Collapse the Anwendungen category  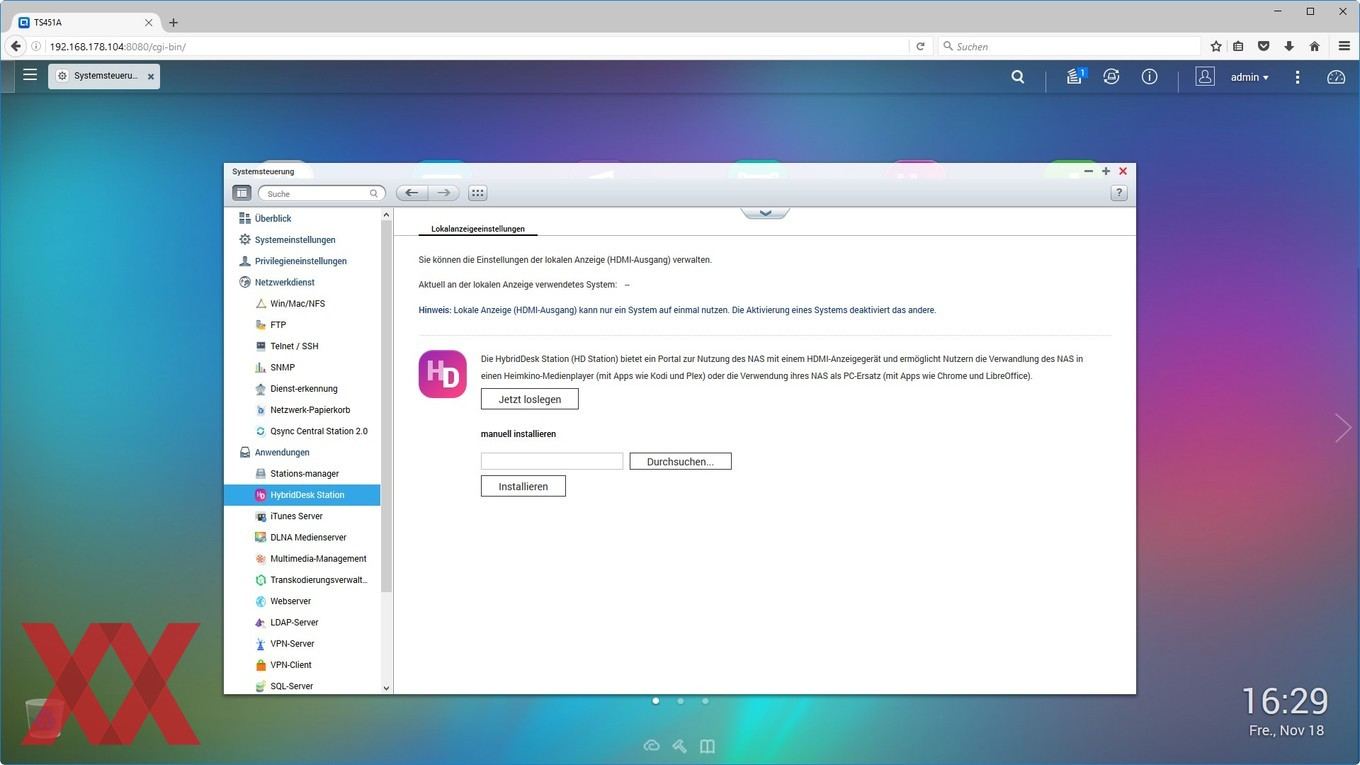pyautogui.click(x=282, y=452)
